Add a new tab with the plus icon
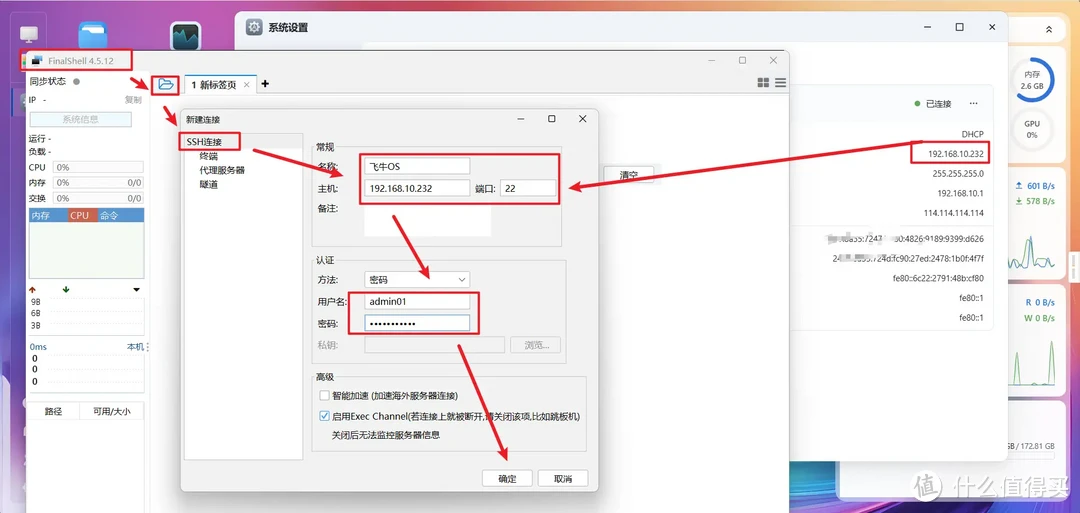The width and height of the screenshot is (1080, 513). 265,84
